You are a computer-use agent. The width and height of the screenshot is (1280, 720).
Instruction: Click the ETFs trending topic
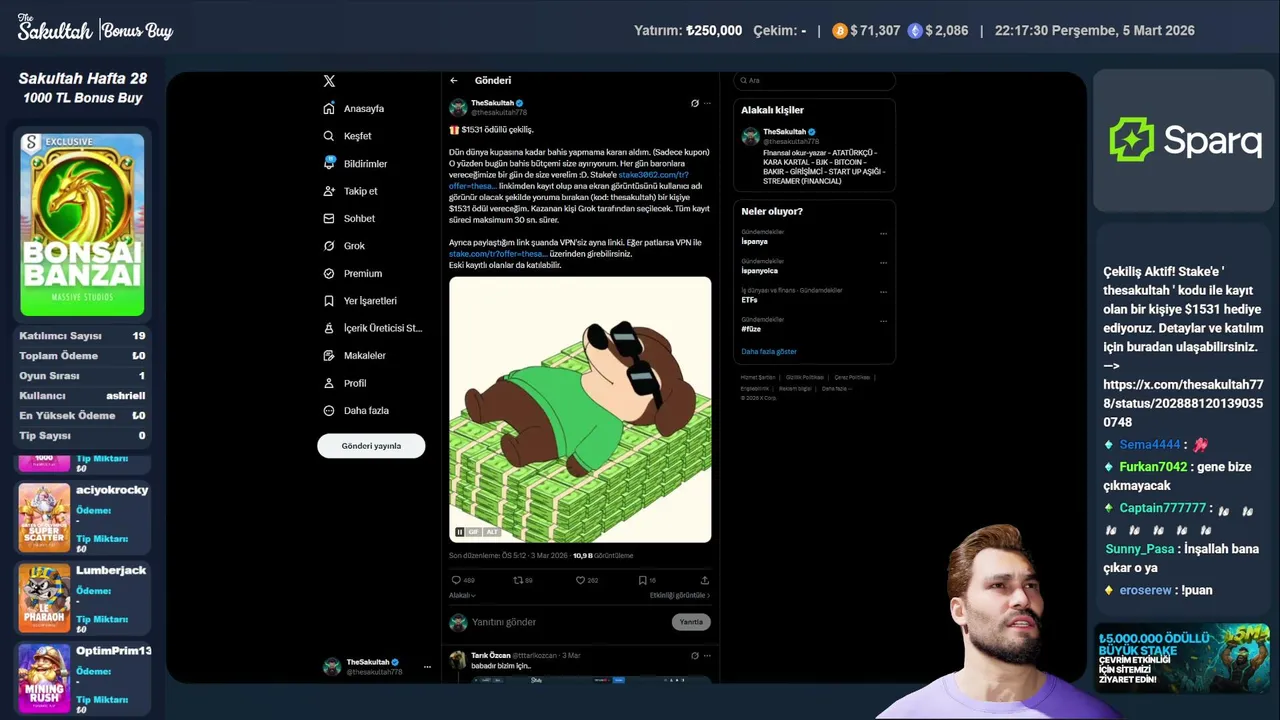(749, 299)
